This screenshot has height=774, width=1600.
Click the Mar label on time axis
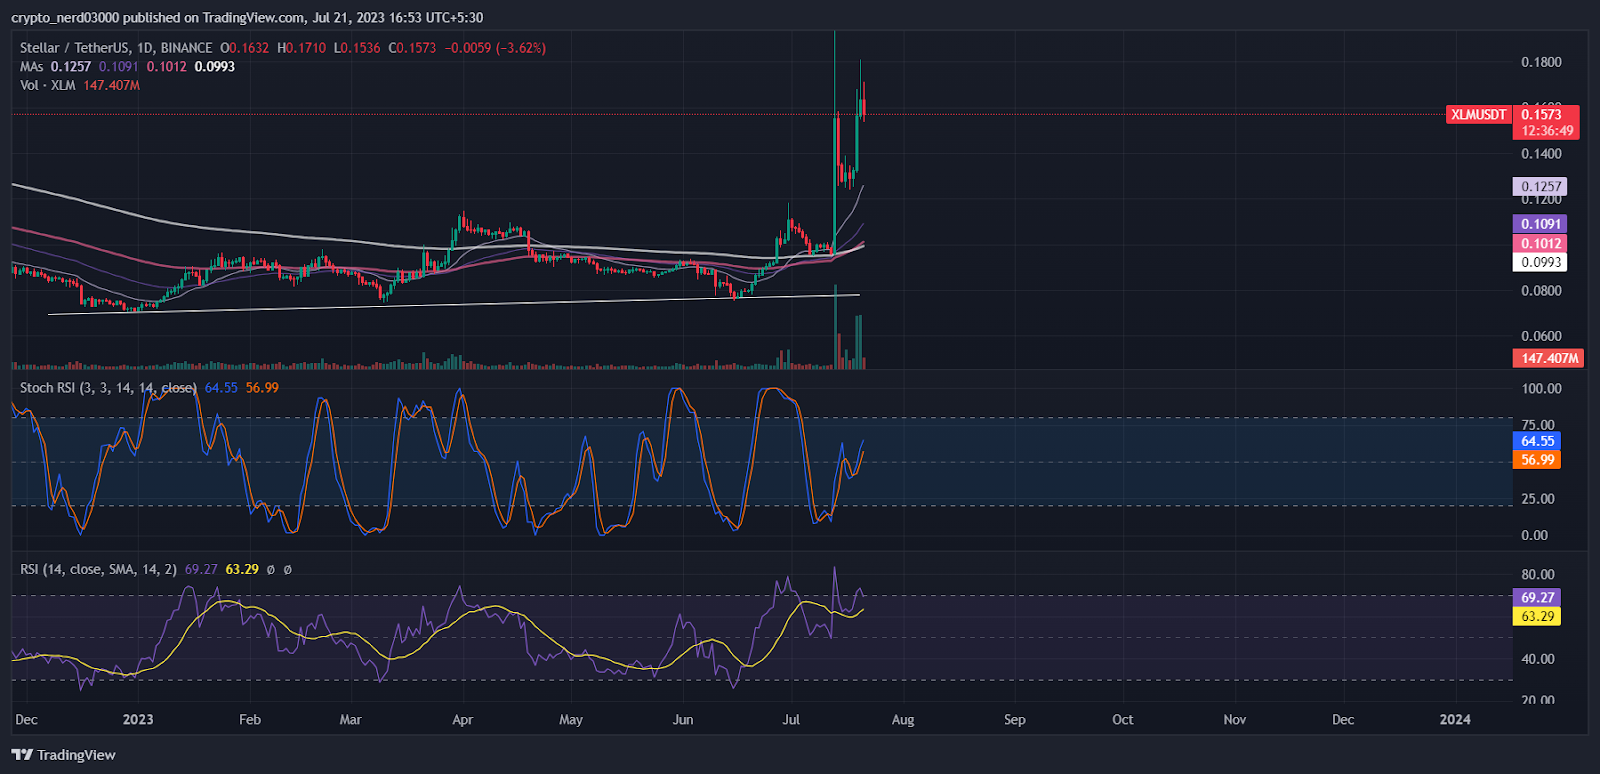[x=351, y=720]
